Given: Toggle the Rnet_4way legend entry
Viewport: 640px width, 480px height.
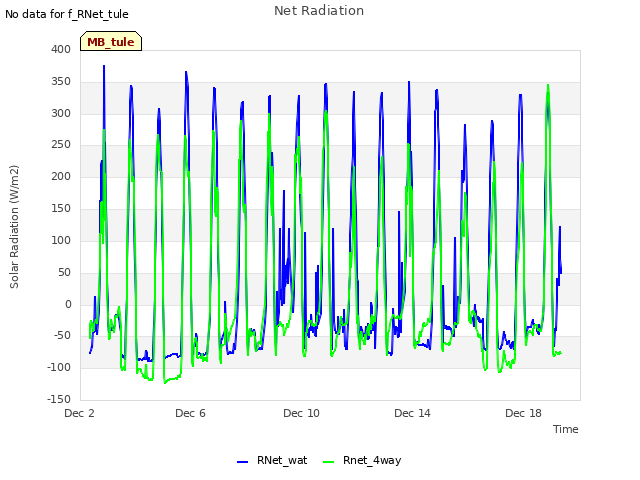Looking at the screenshot, I should point(362,460).
